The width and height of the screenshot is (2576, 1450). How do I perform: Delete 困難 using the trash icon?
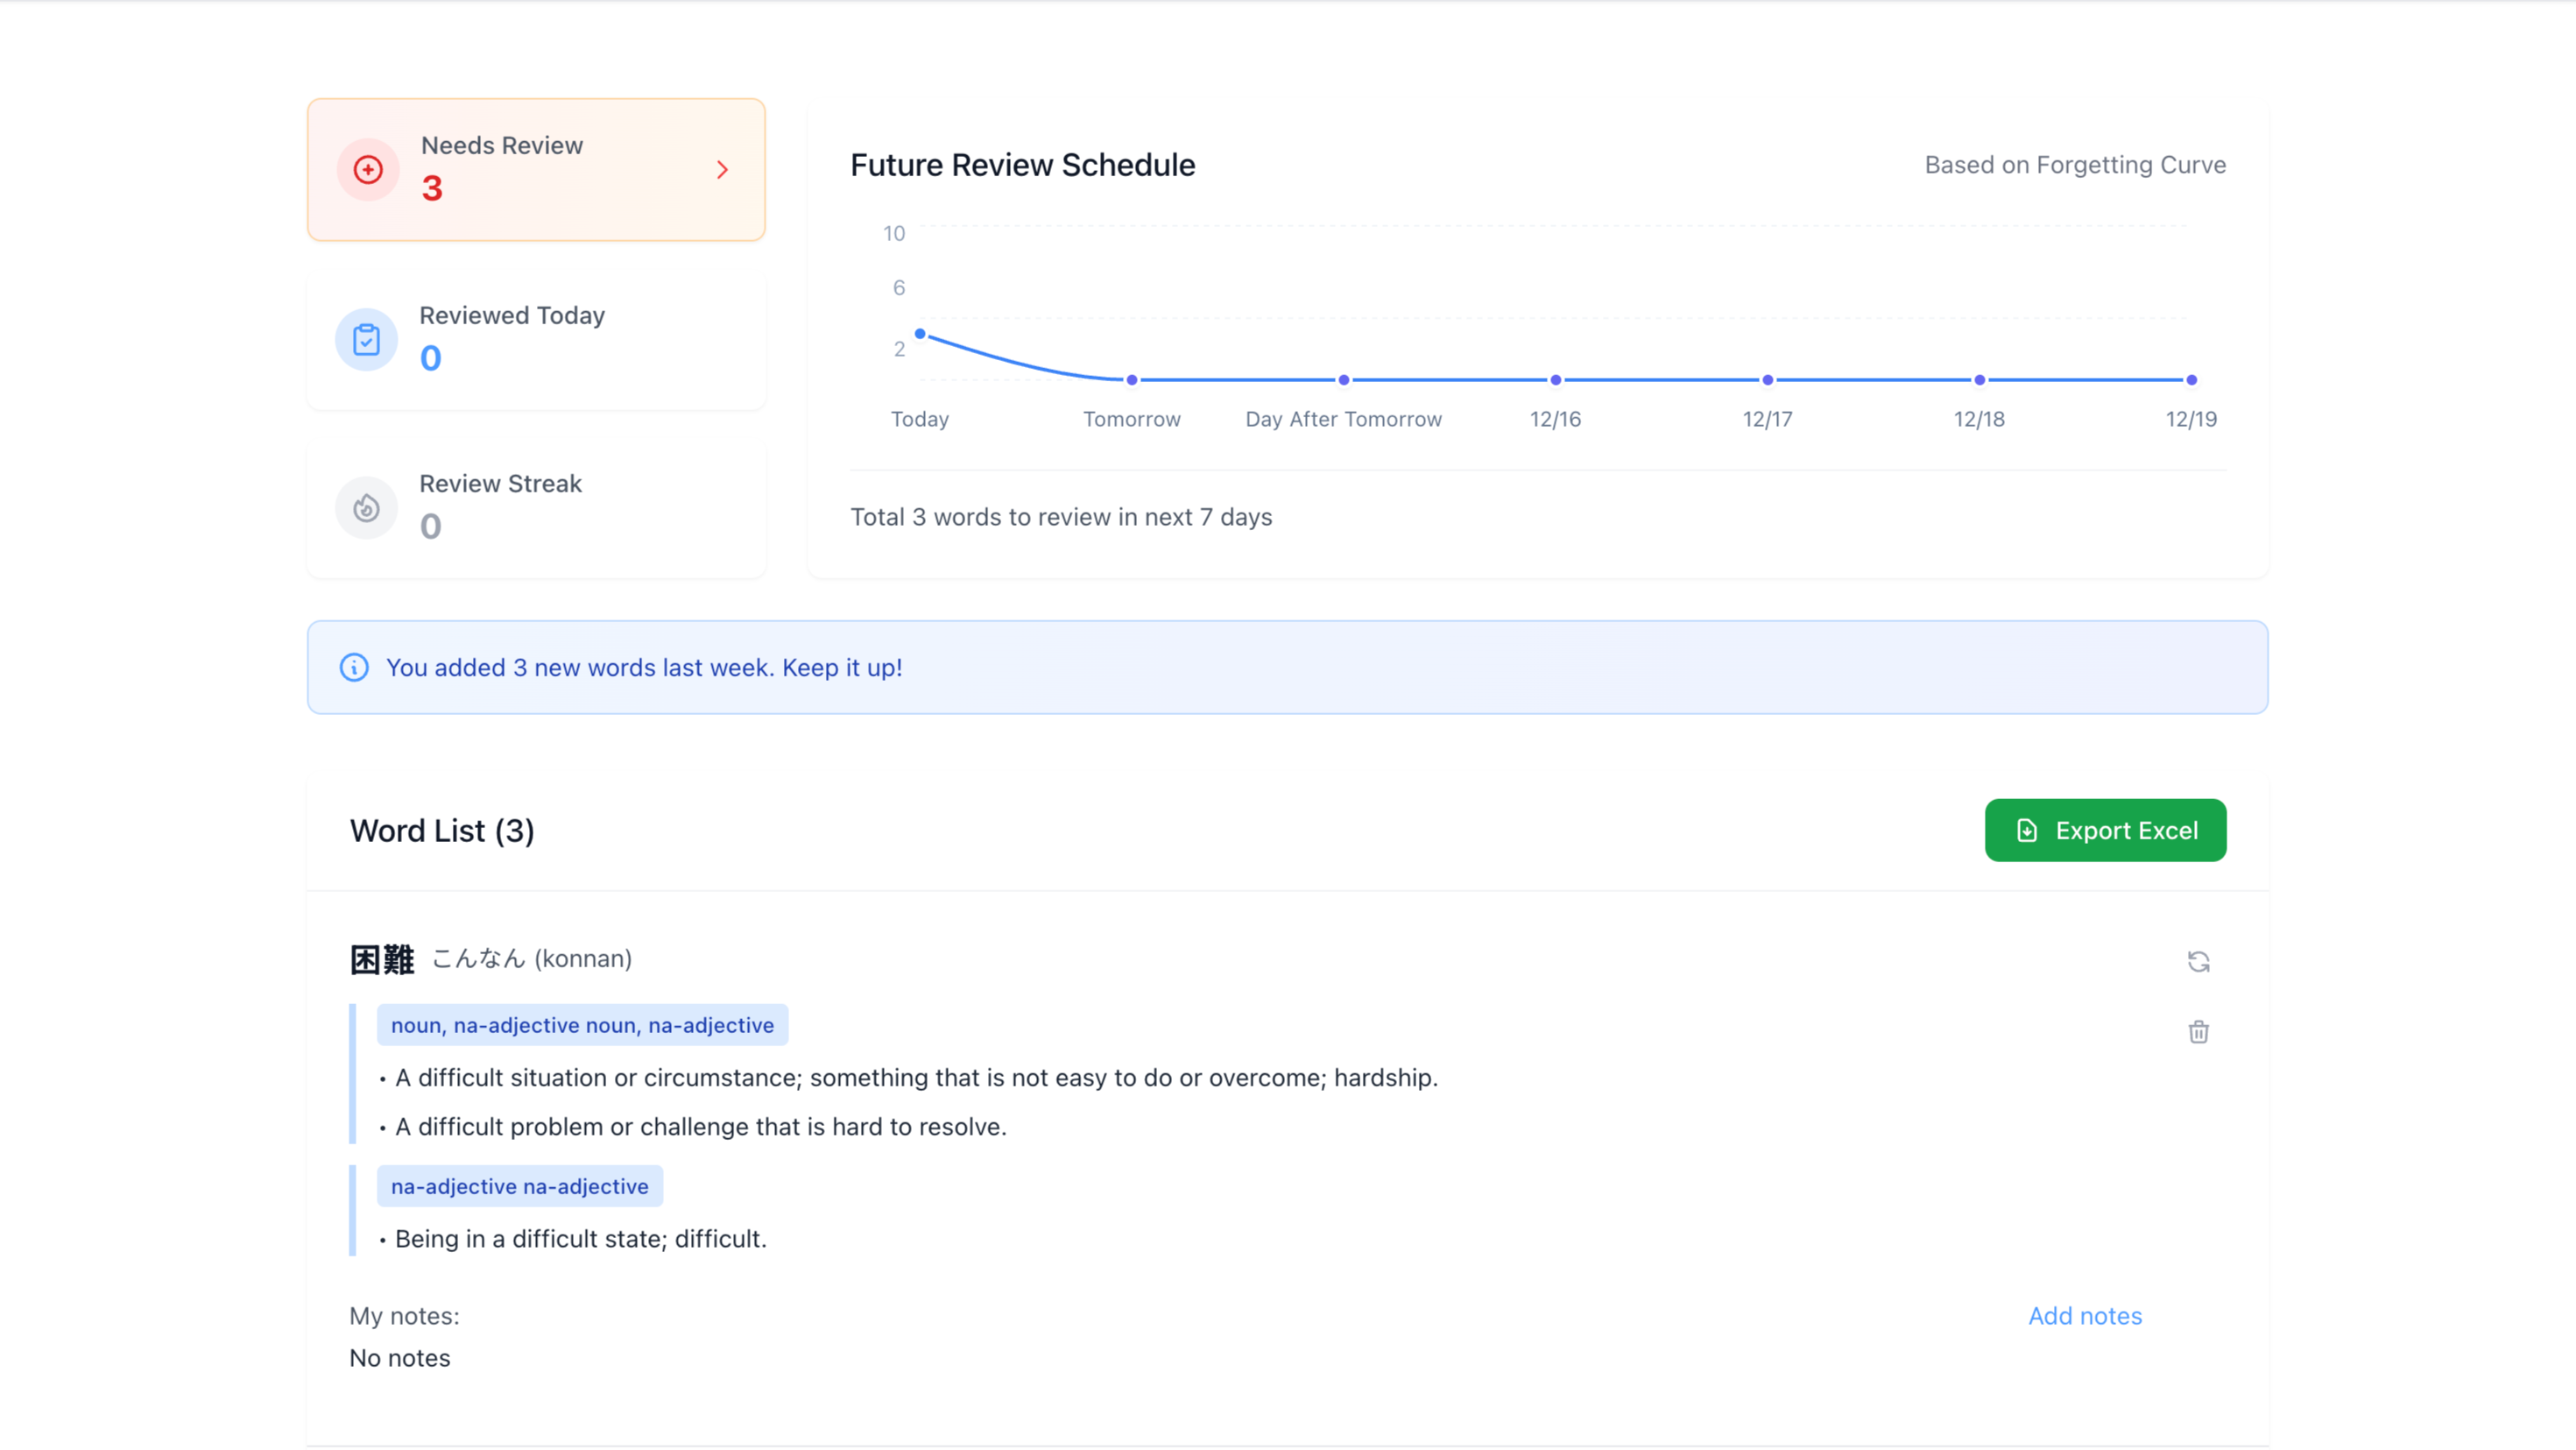pyautogui.click(x=2198, y=1032)
